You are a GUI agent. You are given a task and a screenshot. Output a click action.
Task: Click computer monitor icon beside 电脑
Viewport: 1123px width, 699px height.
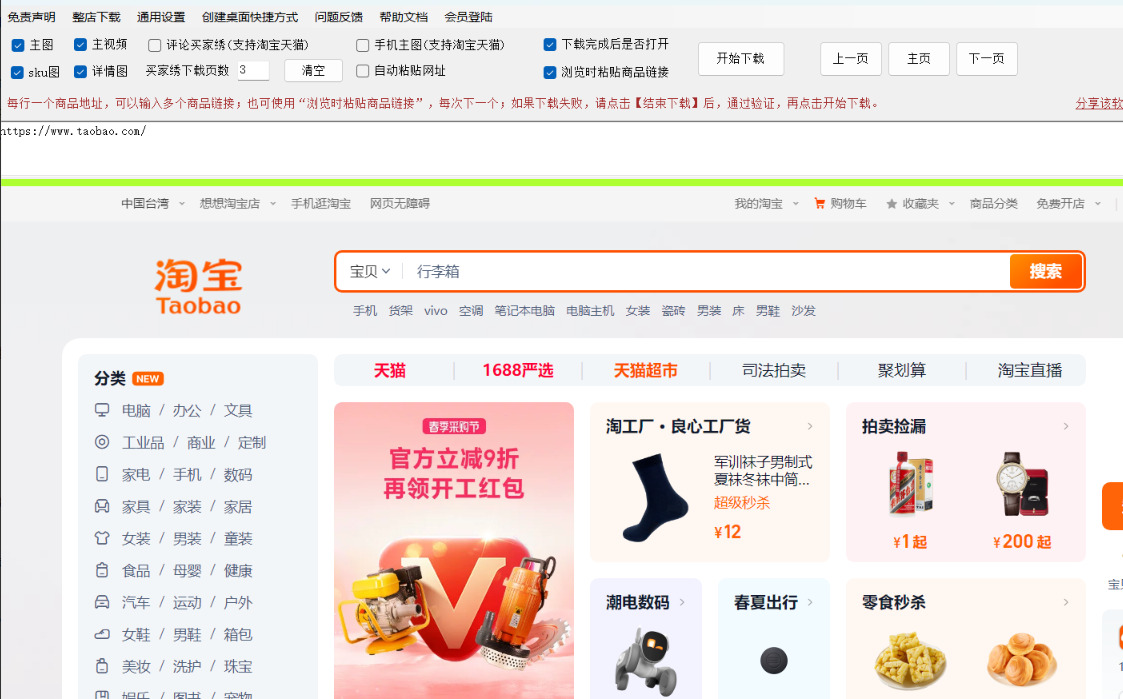[x=102, y=410]
